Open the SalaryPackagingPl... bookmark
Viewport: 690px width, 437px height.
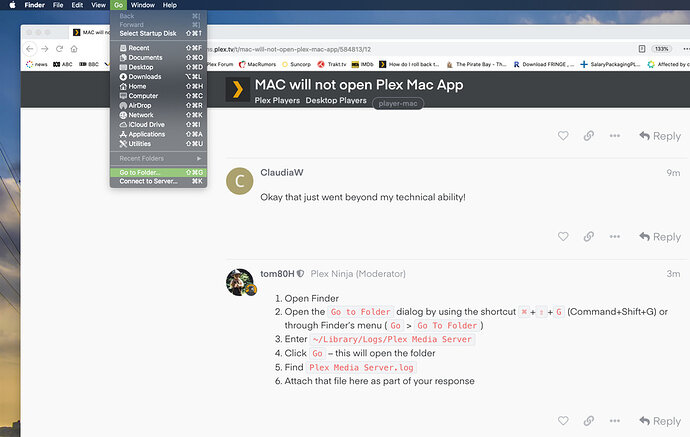click(610, 64)
